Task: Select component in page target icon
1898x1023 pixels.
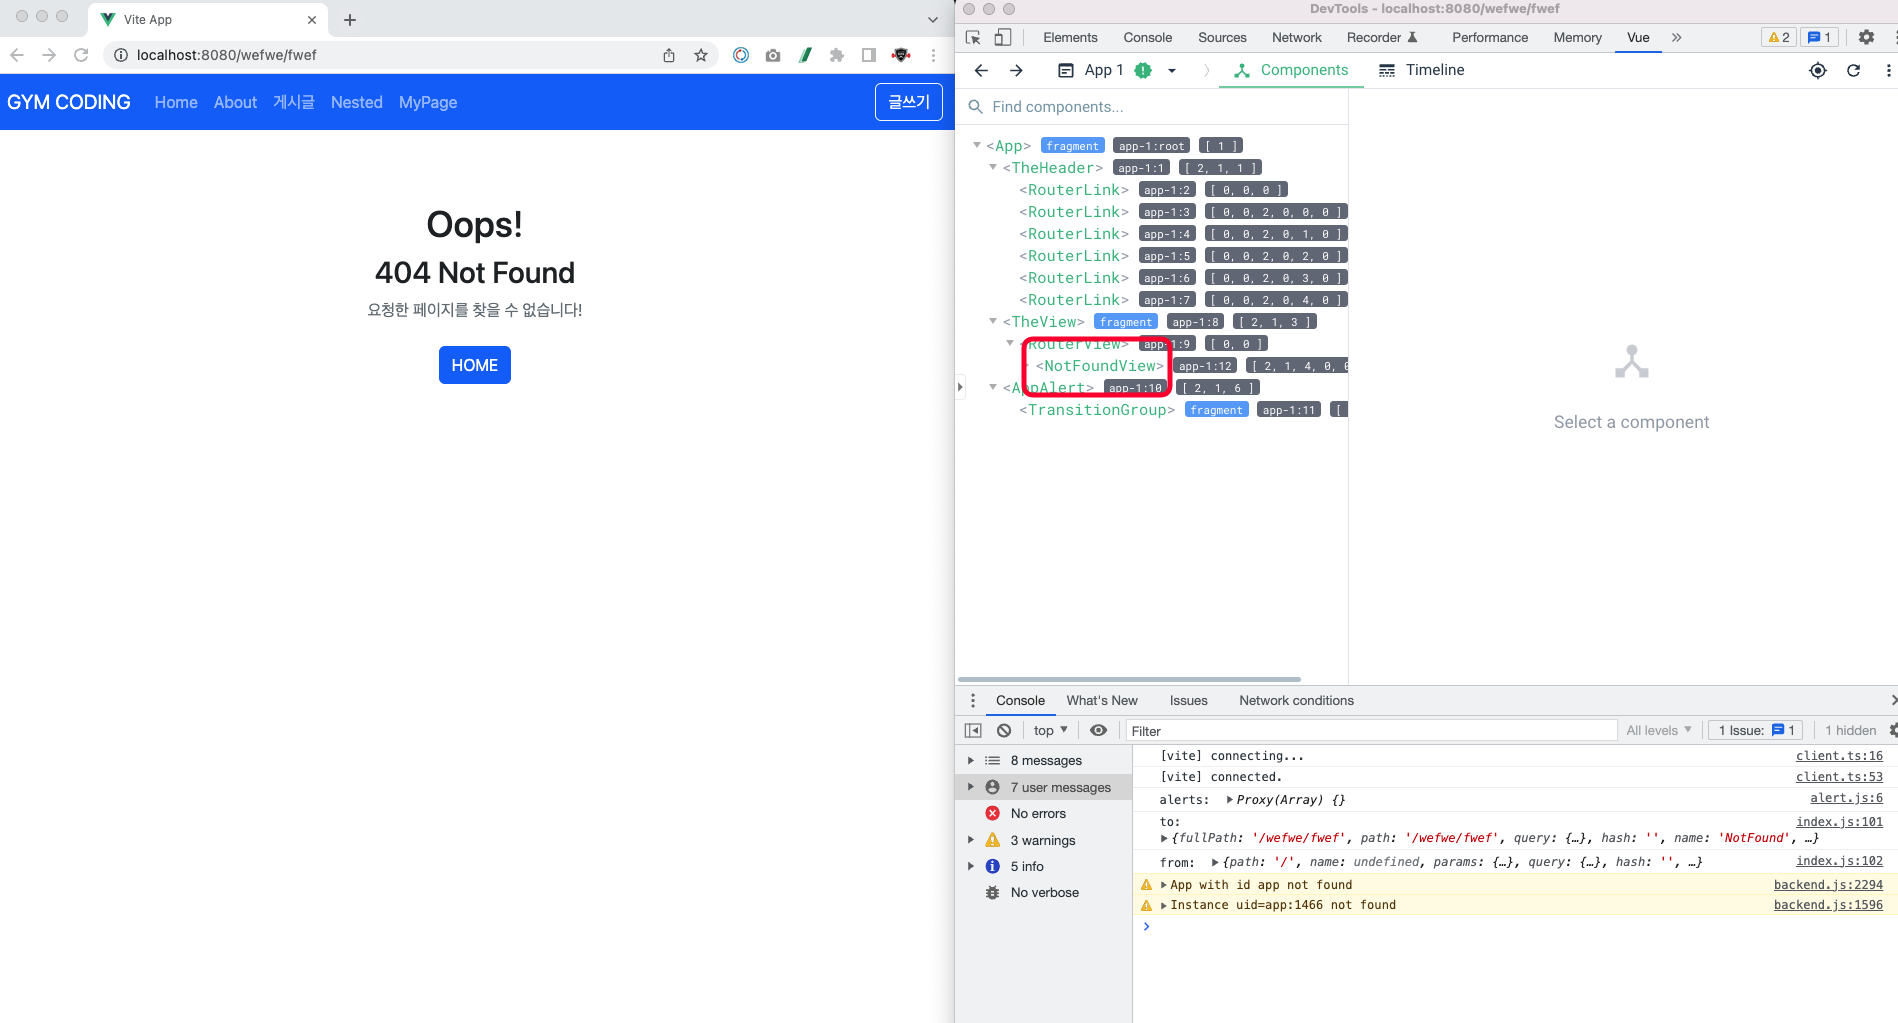Action: (x=1818, y=70)
